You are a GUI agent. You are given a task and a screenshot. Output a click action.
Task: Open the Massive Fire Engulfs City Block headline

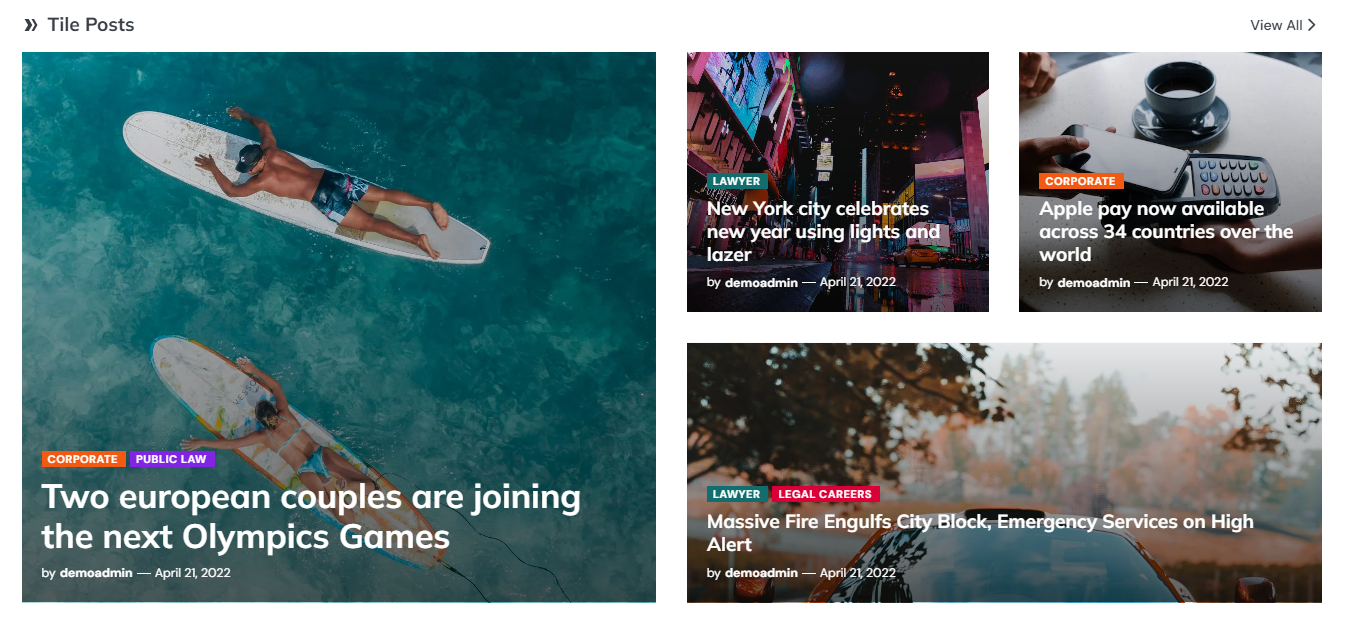pyautogui.click(x=980, y=533)
